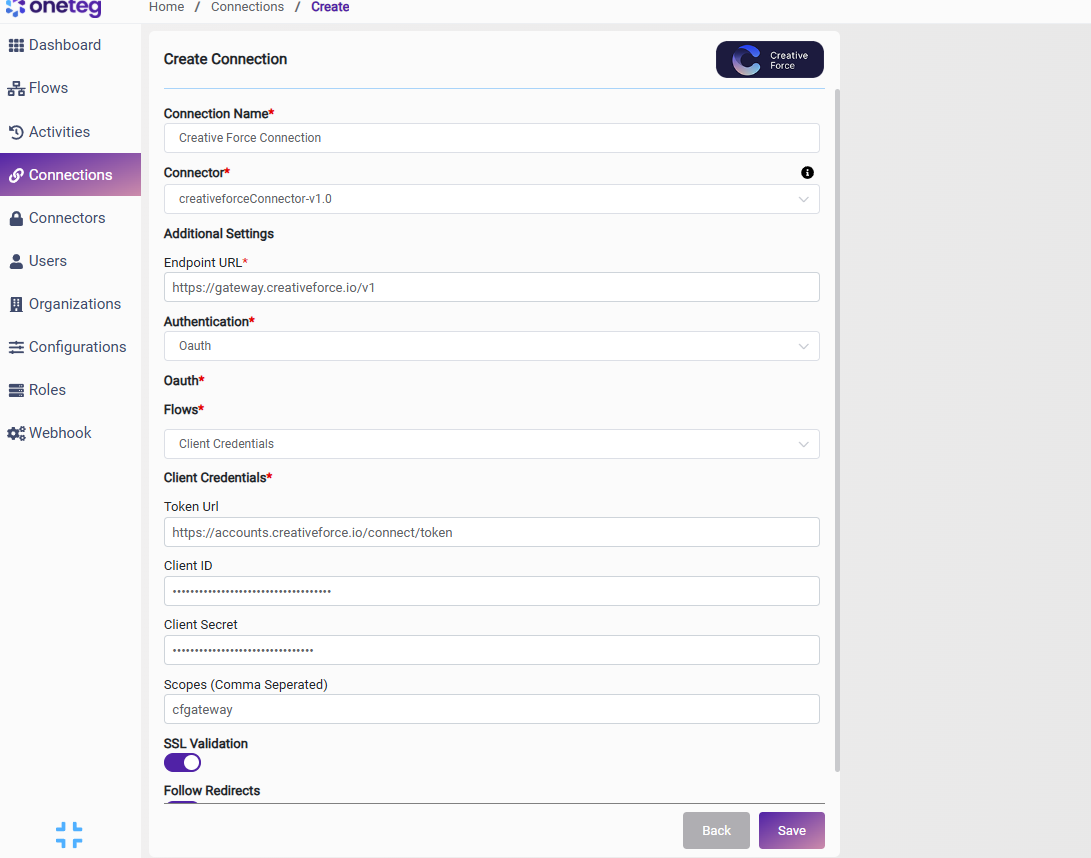Open Flows via its sidebar icon
This screenshot has width=1091, height=858.
[16, 88]
